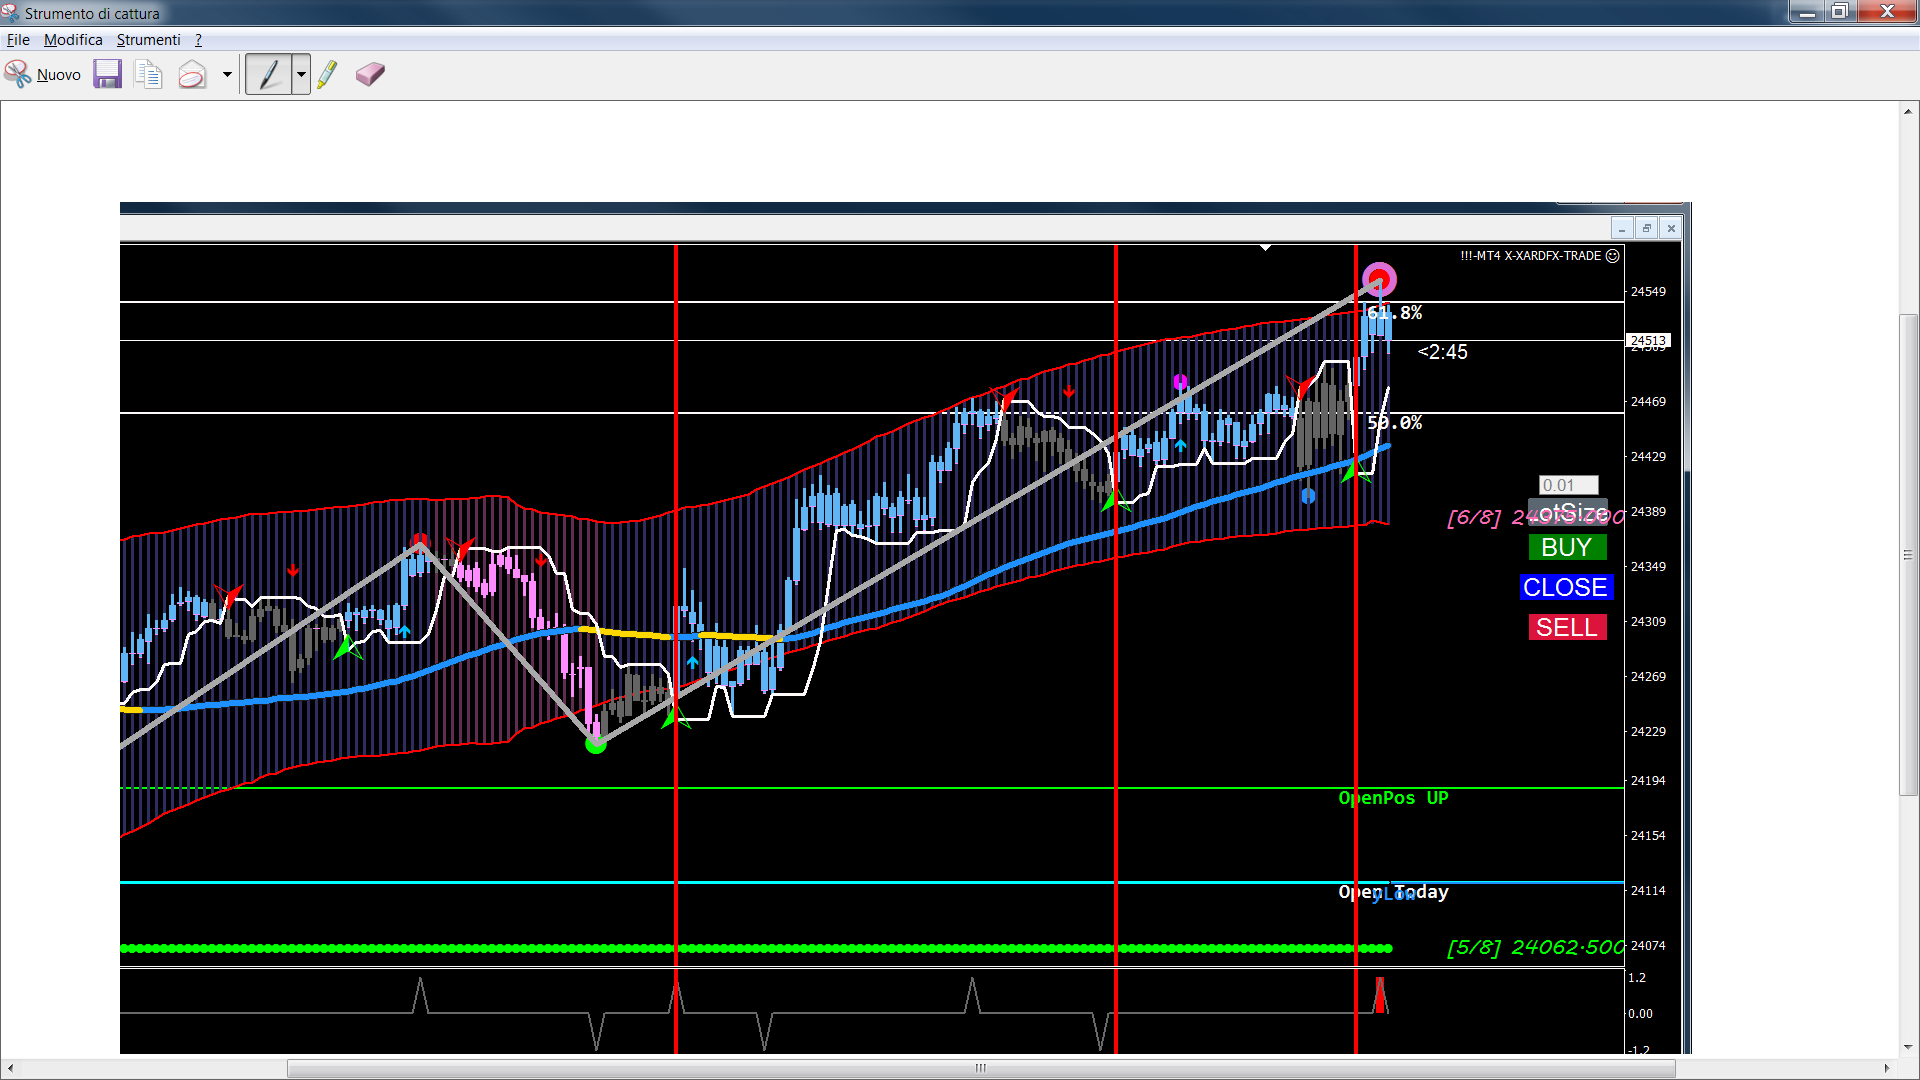Open the Modifica menu
Viewport: 1920px width, 1080px height.
(x=73, y=40)
